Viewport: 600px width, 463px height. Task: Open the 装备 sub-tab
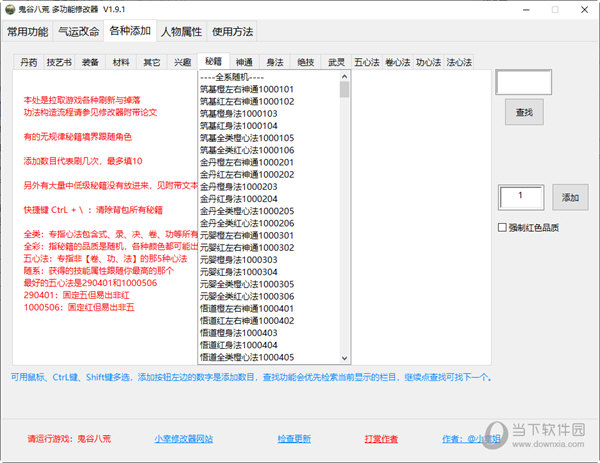point(90,62)
